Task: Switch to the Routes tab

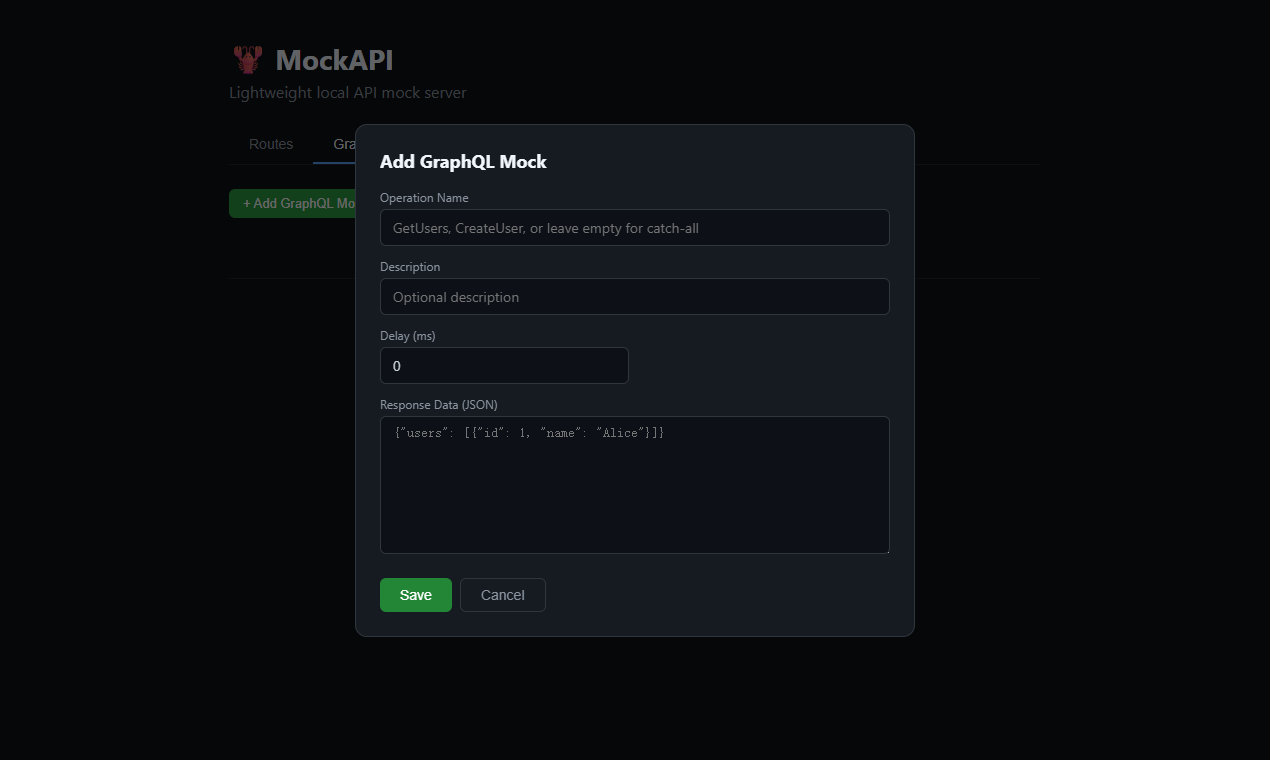Action: click(270, 144)
